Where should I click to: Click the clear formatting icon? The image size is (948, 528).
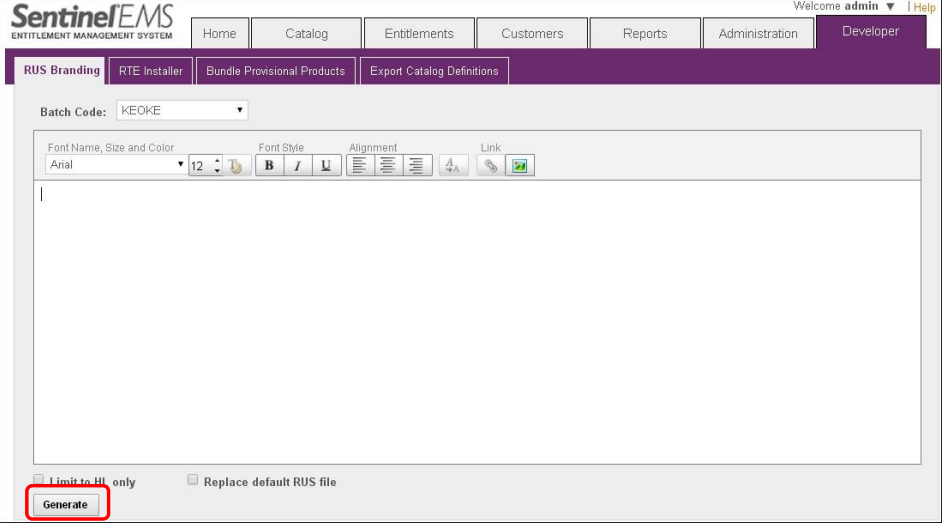pos(452,166)
